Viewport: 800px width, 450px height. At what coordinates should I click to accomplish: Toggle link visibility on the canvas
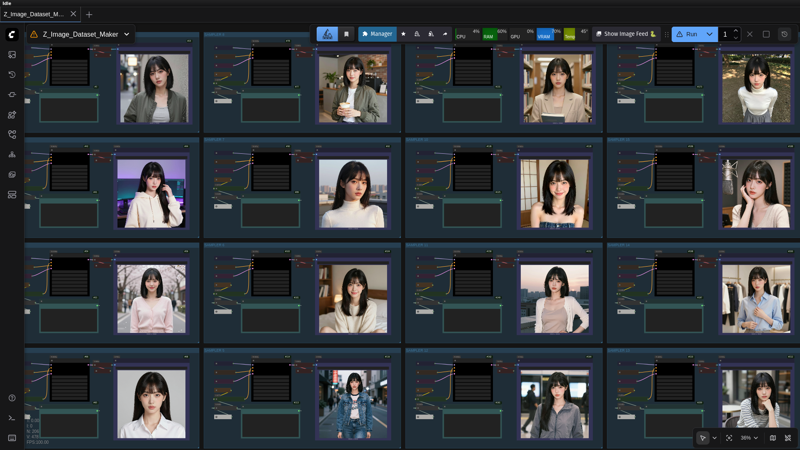[788, 438]
